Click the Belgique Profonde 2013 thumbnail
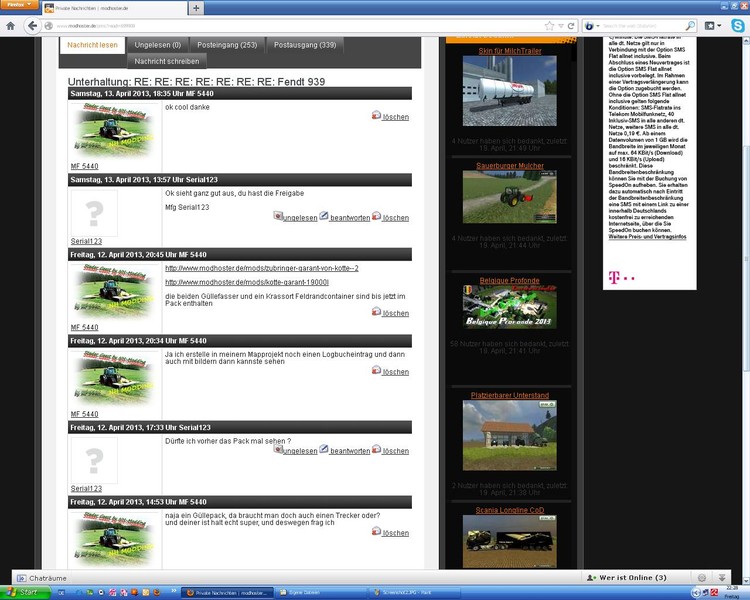This screenshot has height=600, width=750. (x=509, y=307)
